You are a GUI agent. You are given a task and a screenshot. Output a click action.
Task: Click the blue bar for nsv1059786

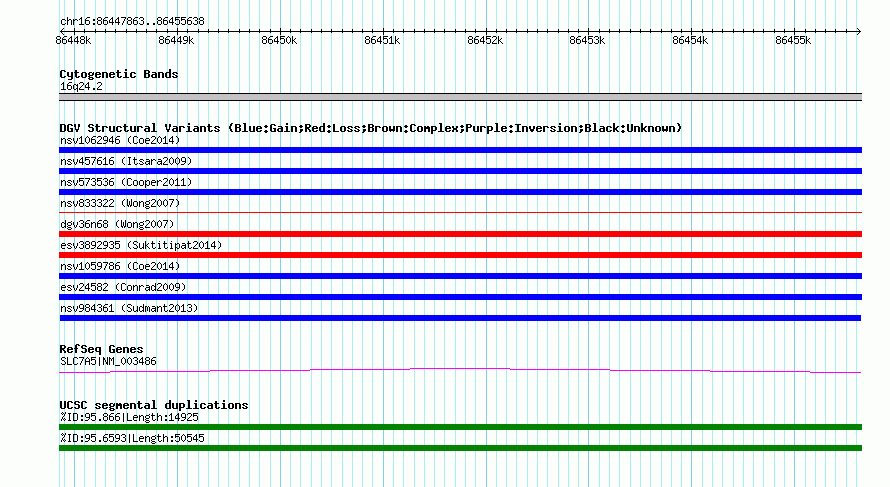pos(460,276)
